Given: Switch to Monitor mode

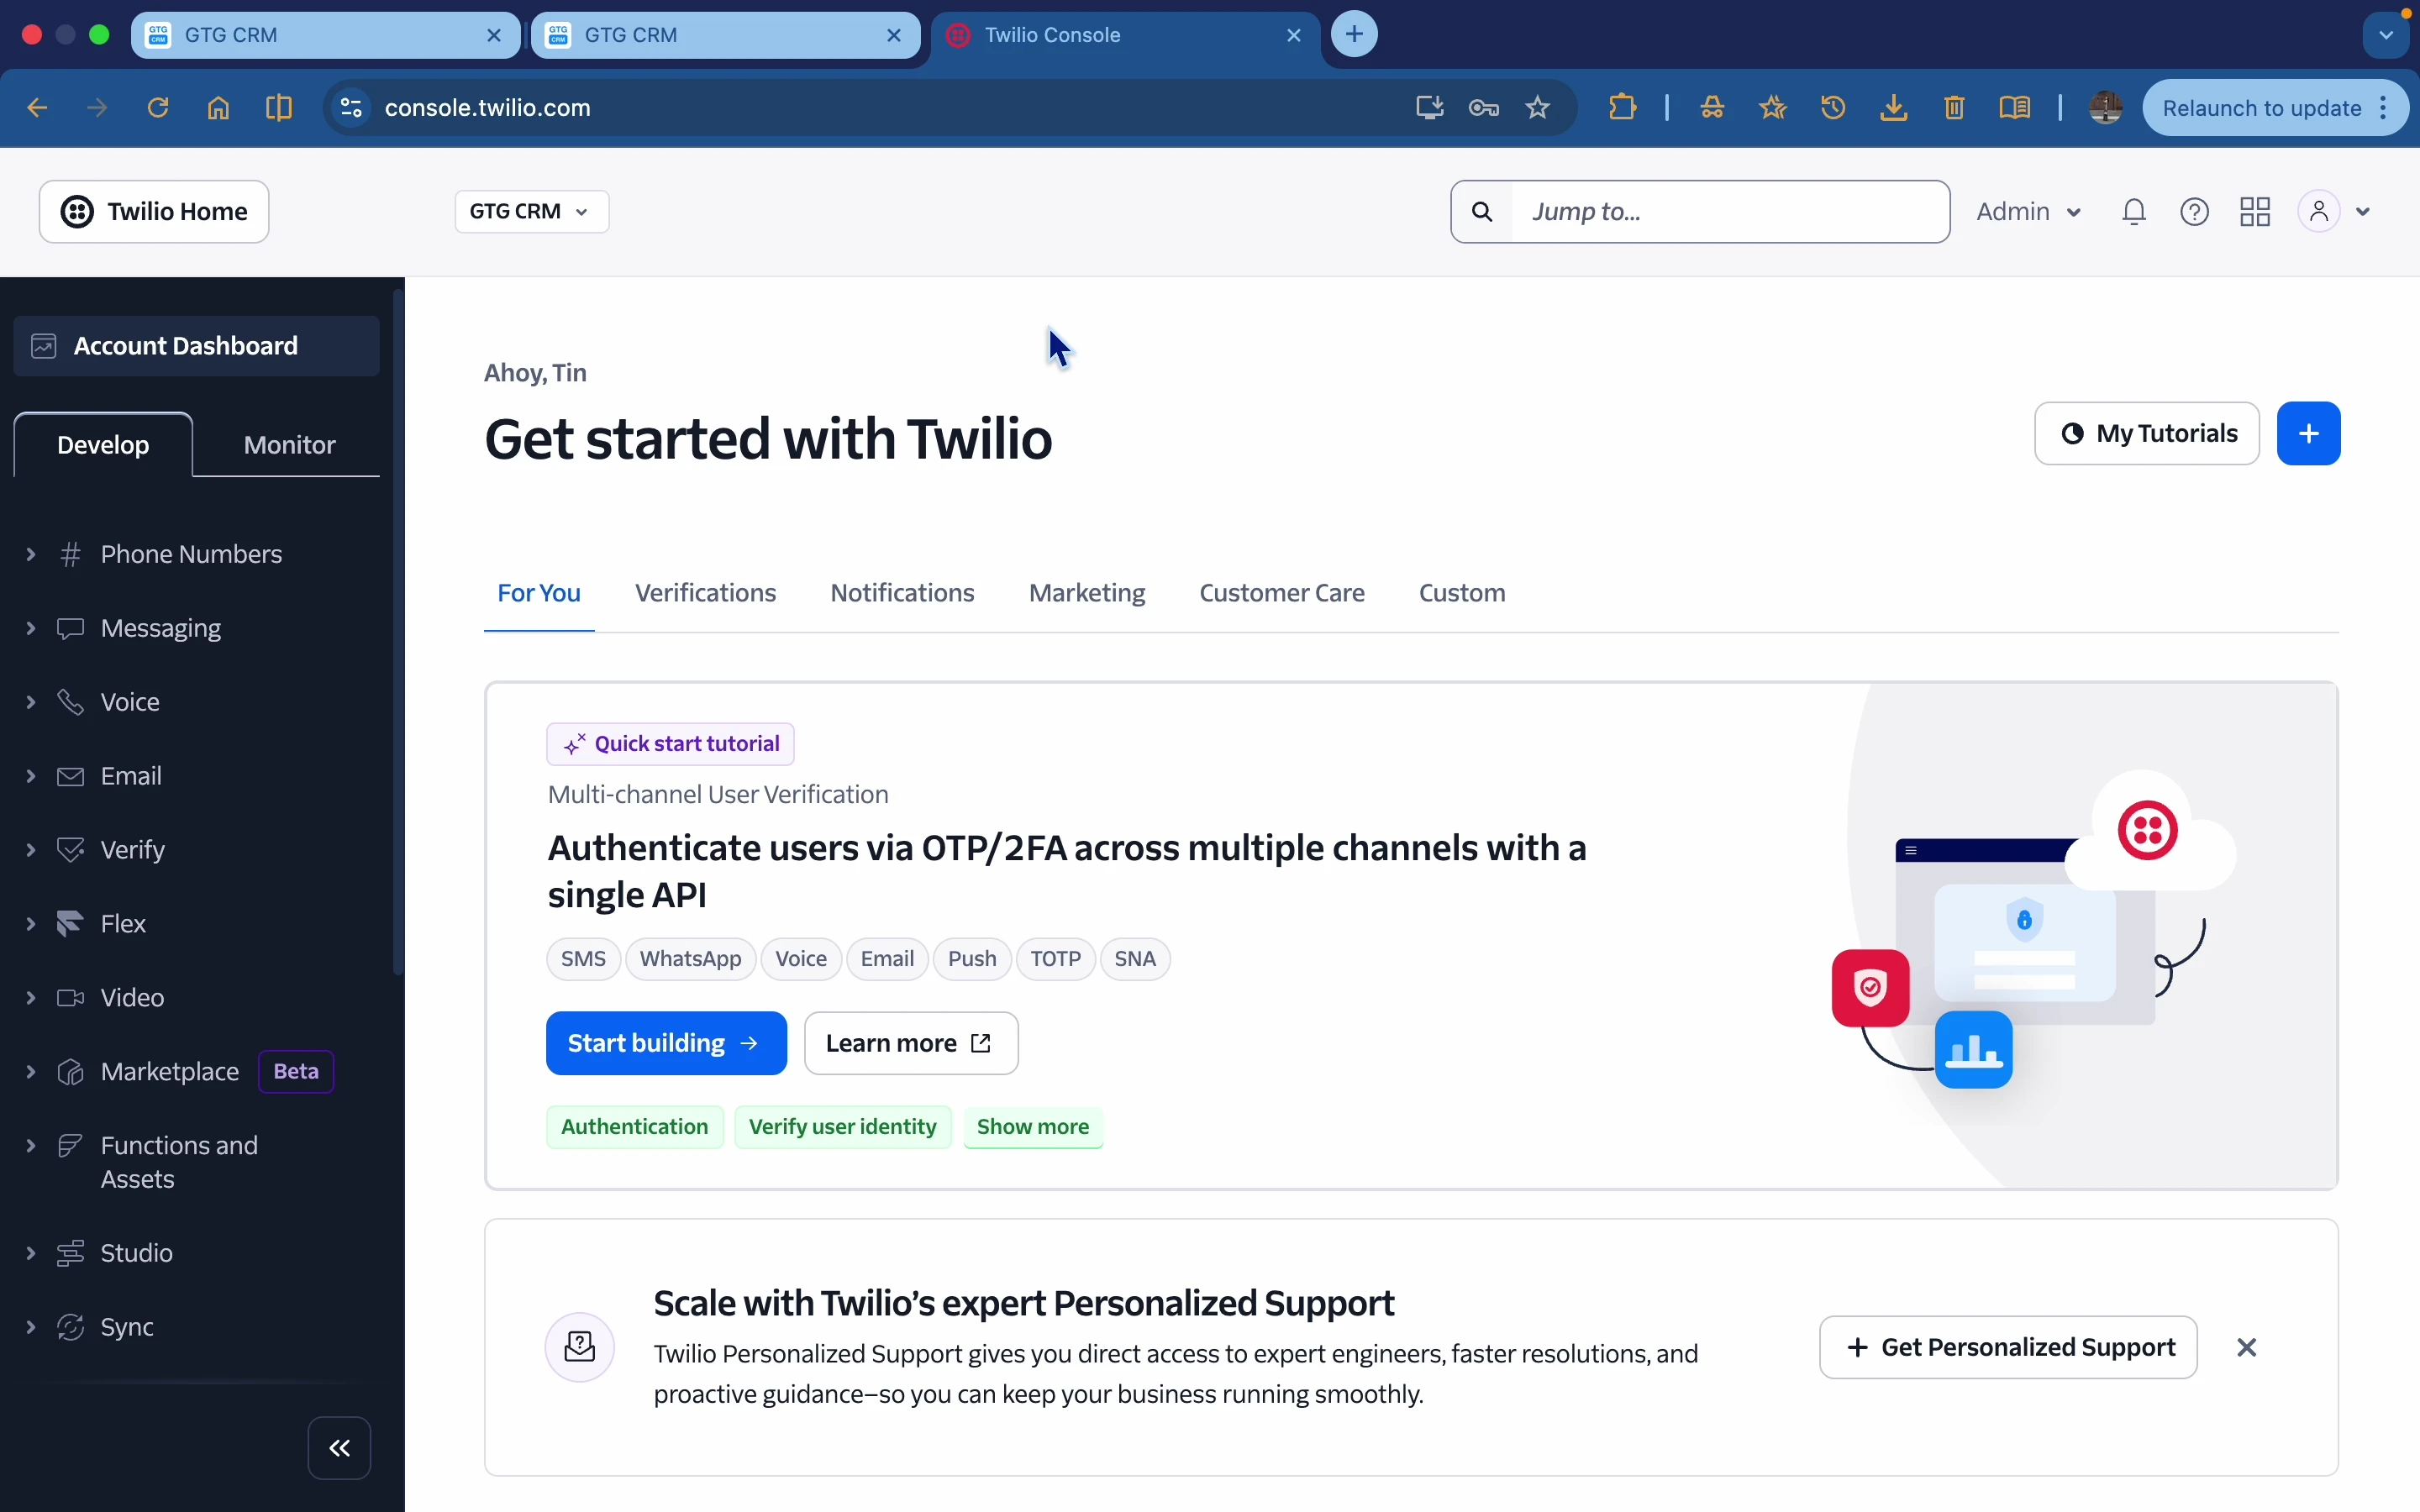Looking at the screenshot, I should coord(288,444).
